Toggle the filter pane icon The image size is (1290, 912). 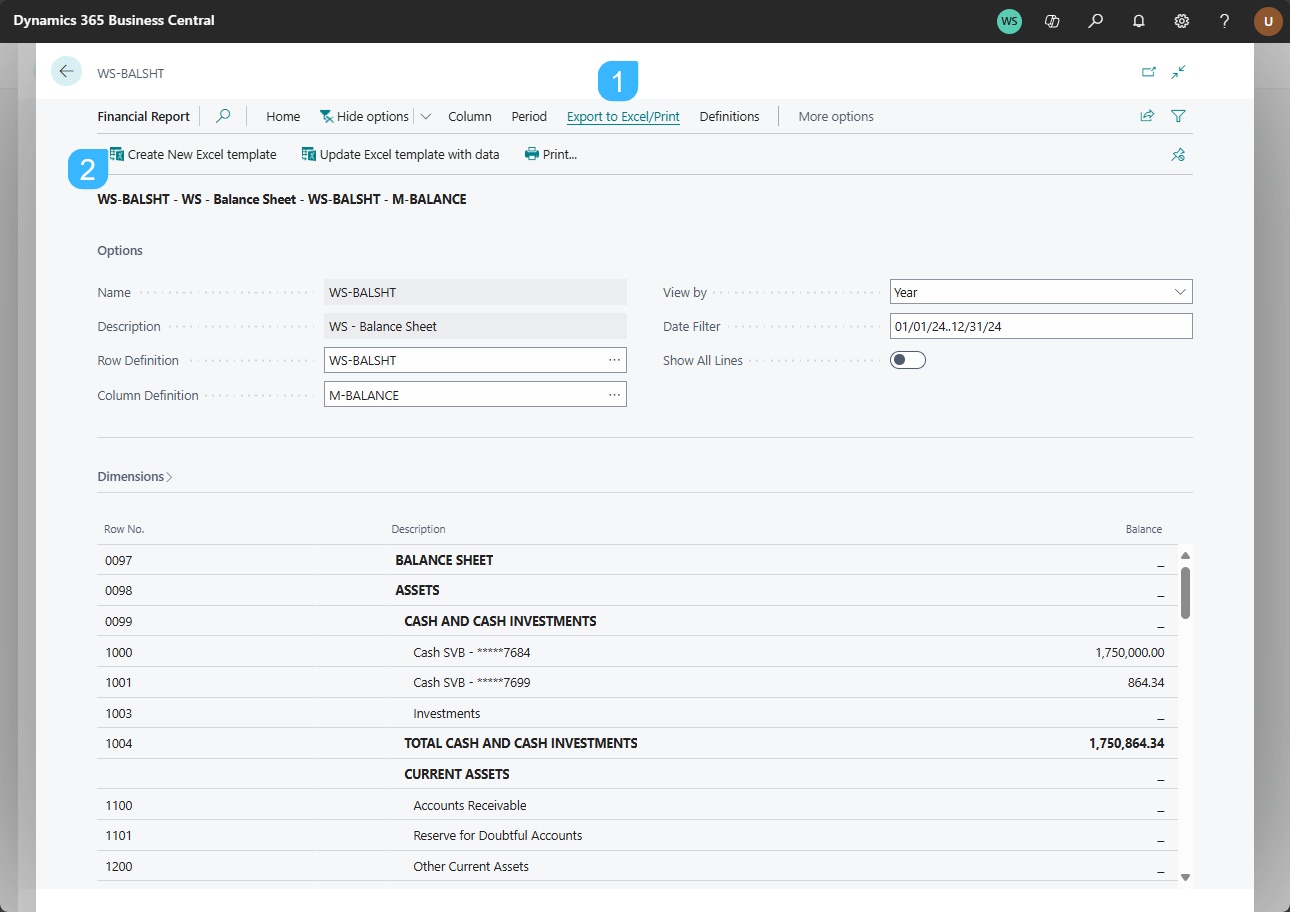pyautogui.click(x=1178, y=116)
